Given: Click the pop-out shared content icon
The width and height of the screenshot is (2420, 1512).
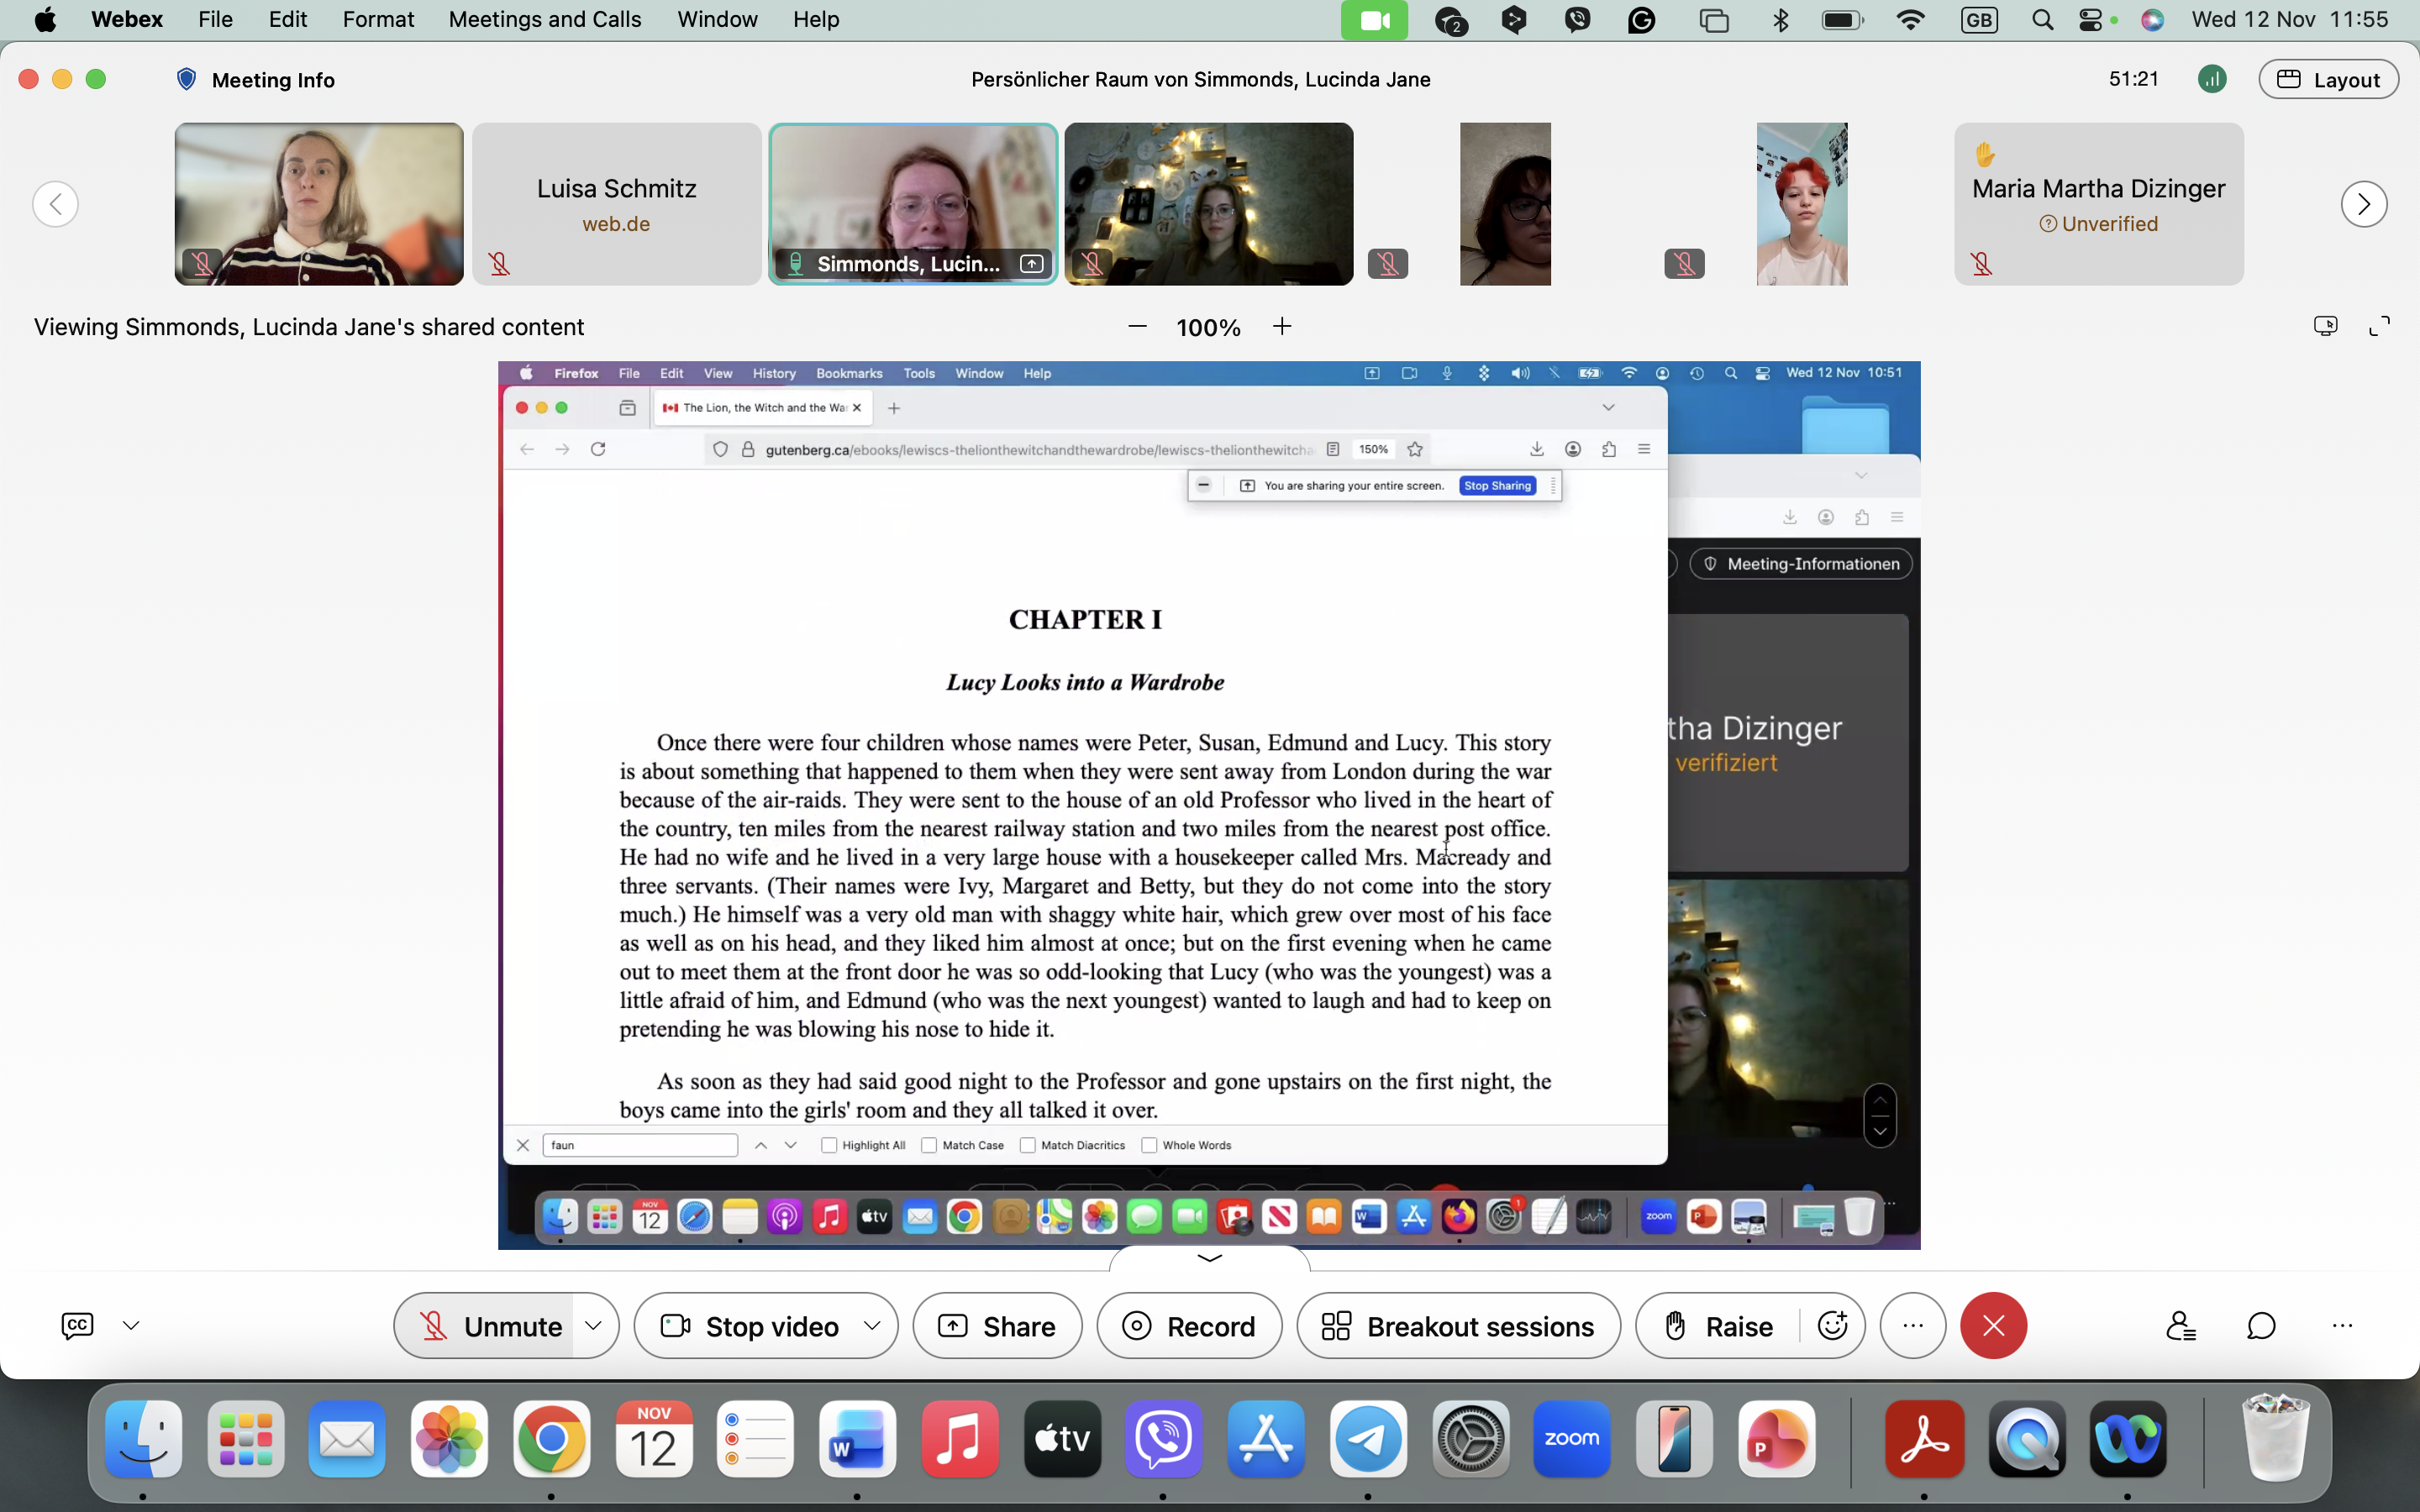Looking at the screenshot, I should (x=2325, y=326).
